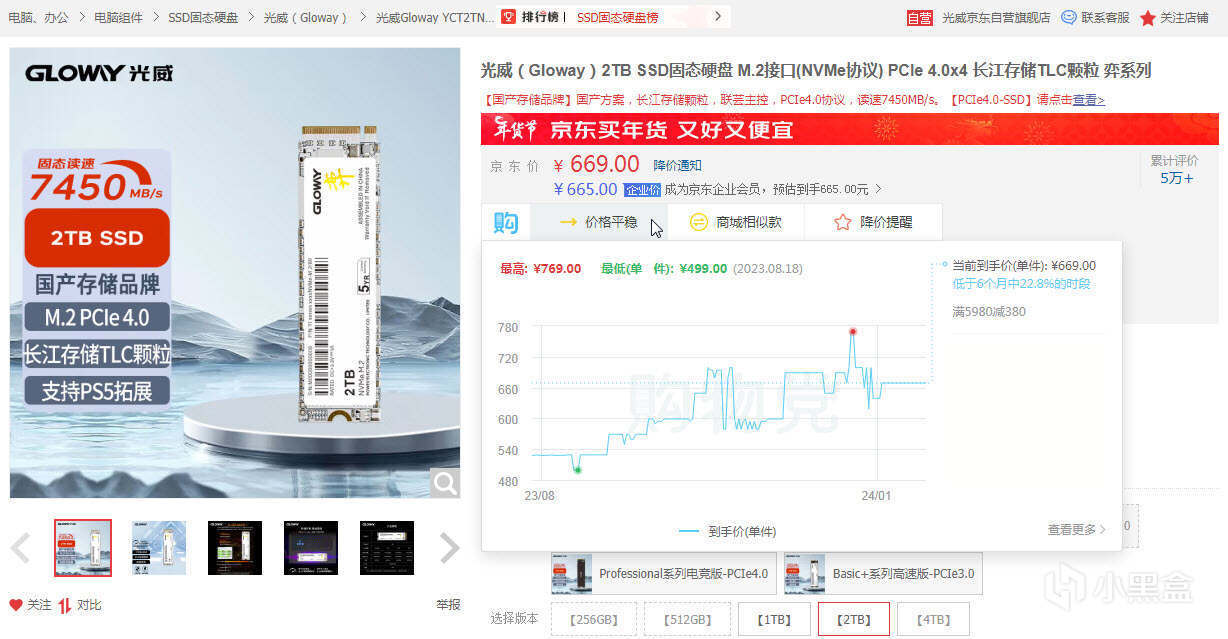
Task: Go to 电脑组件 breadcrumb
Action: [118, 17]
